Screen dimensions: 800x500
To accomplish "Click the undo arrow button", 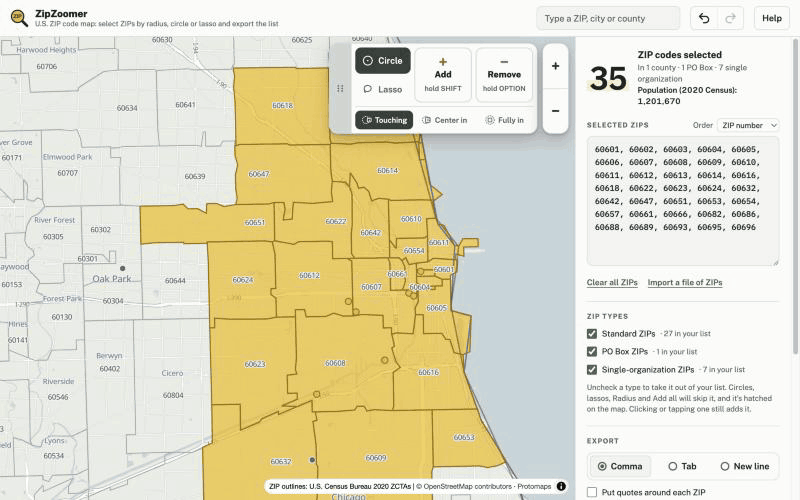I will 704,18.
